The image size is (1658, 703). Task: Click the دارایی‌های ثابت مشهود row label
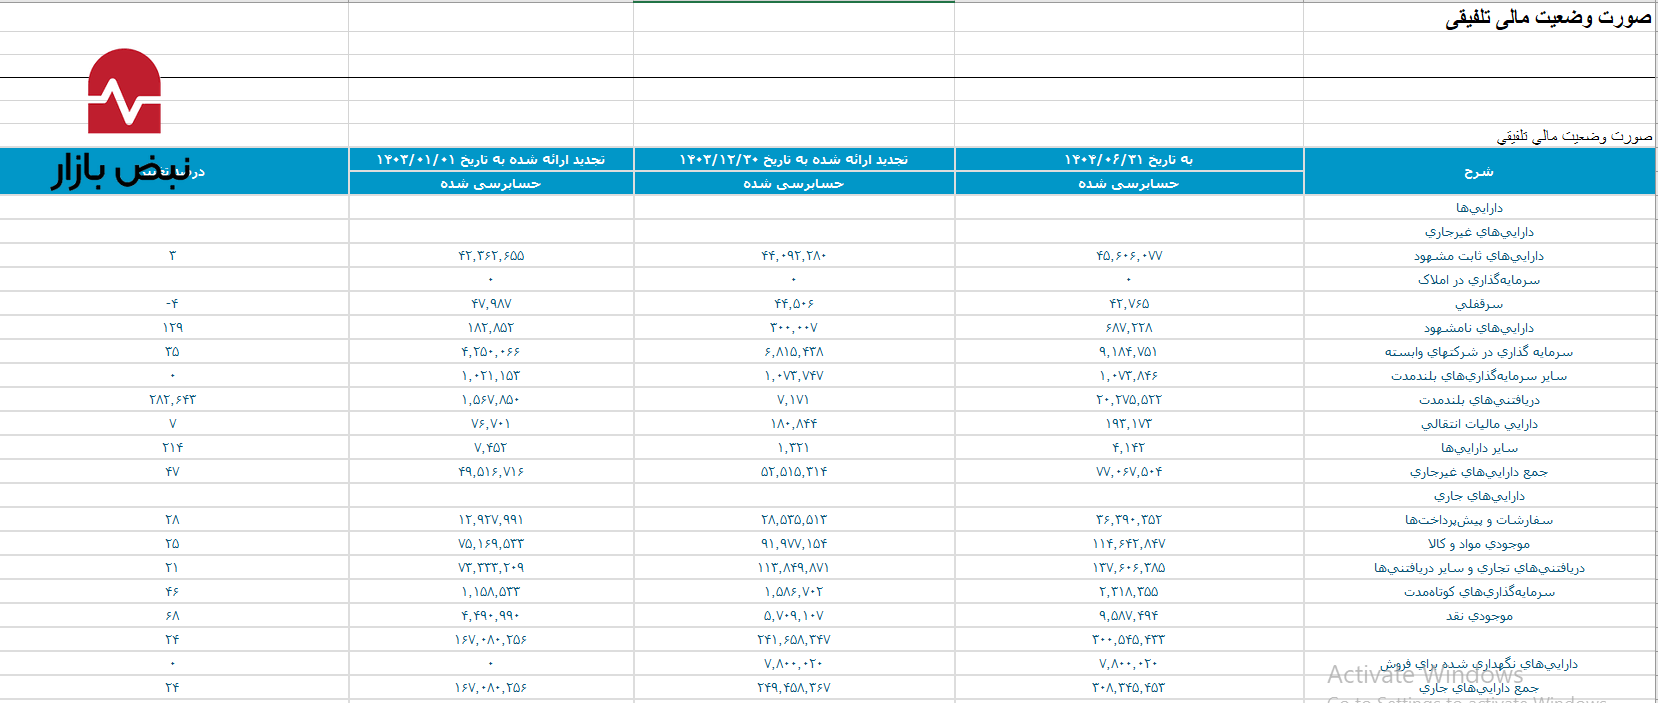1478,256
